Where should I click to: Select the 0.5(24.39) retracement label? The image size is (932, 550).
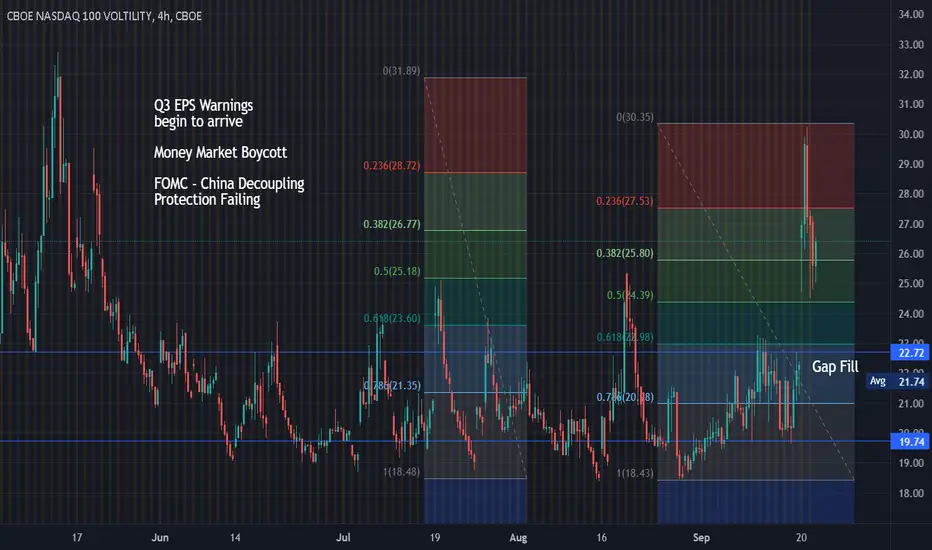(630, 296)
